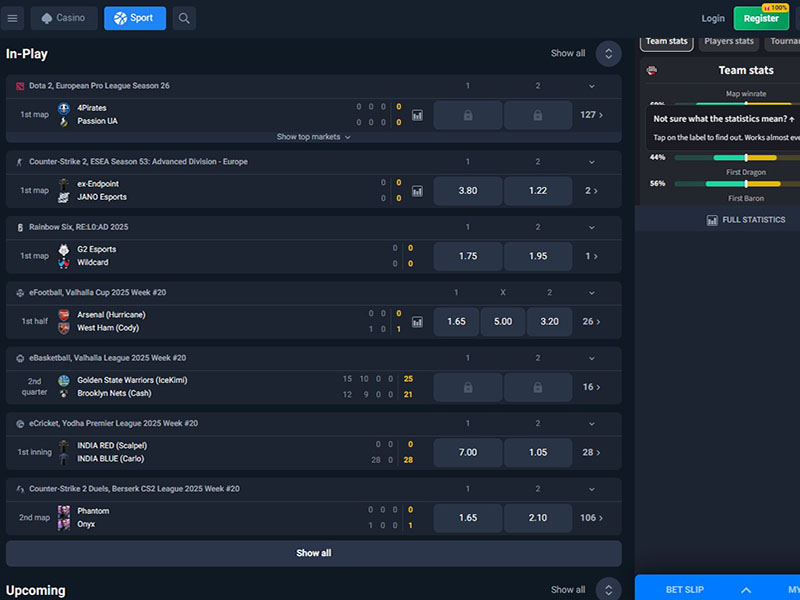800x600 pixels.
Task: Click the Dota 2 league icon
Action: [20, 86]
